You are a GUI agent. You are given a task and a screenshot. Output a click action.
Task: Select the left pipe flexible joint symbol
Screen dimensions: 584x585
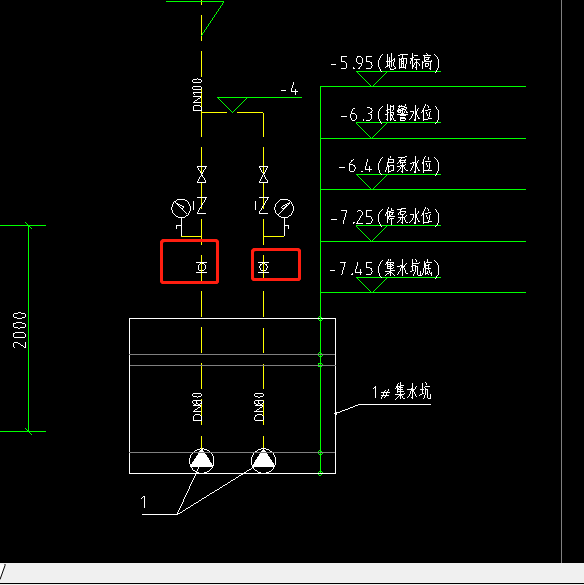point(202,267)
